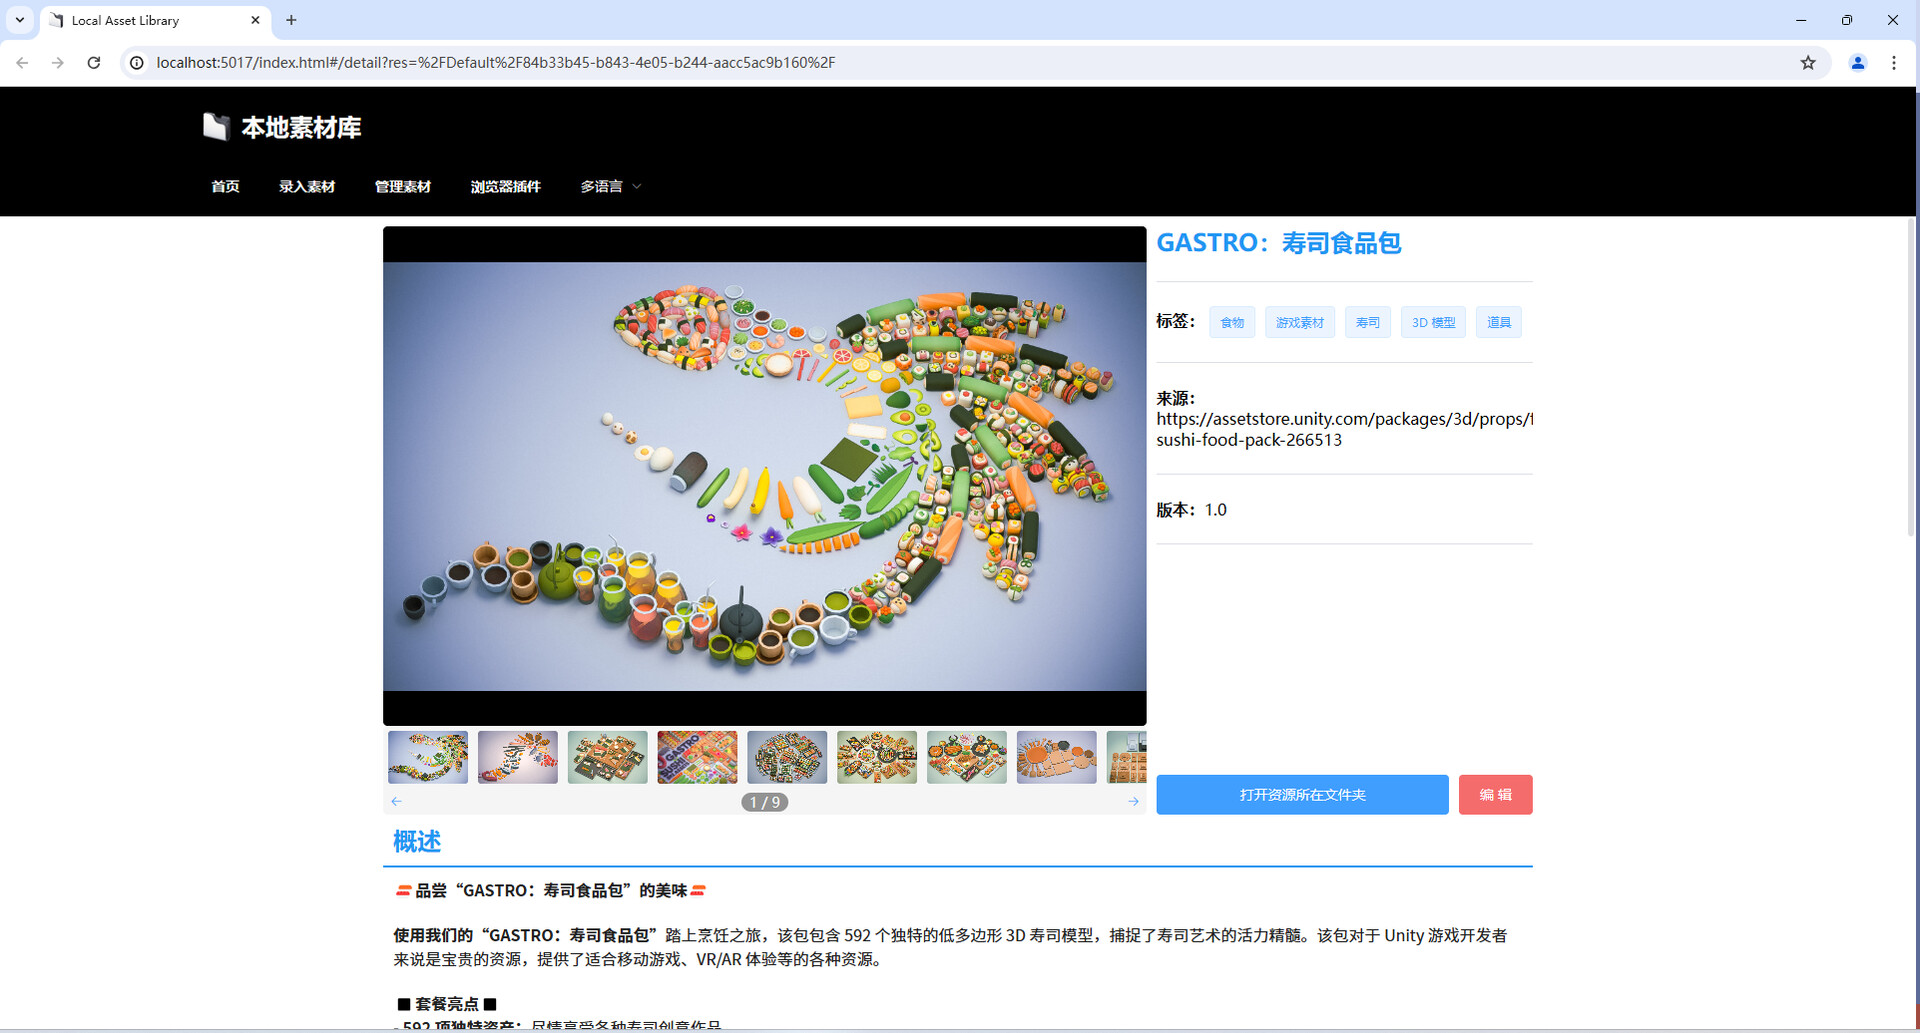Click the red 编辑 button
The image size is (1920, 1033).
point(1495,795)
